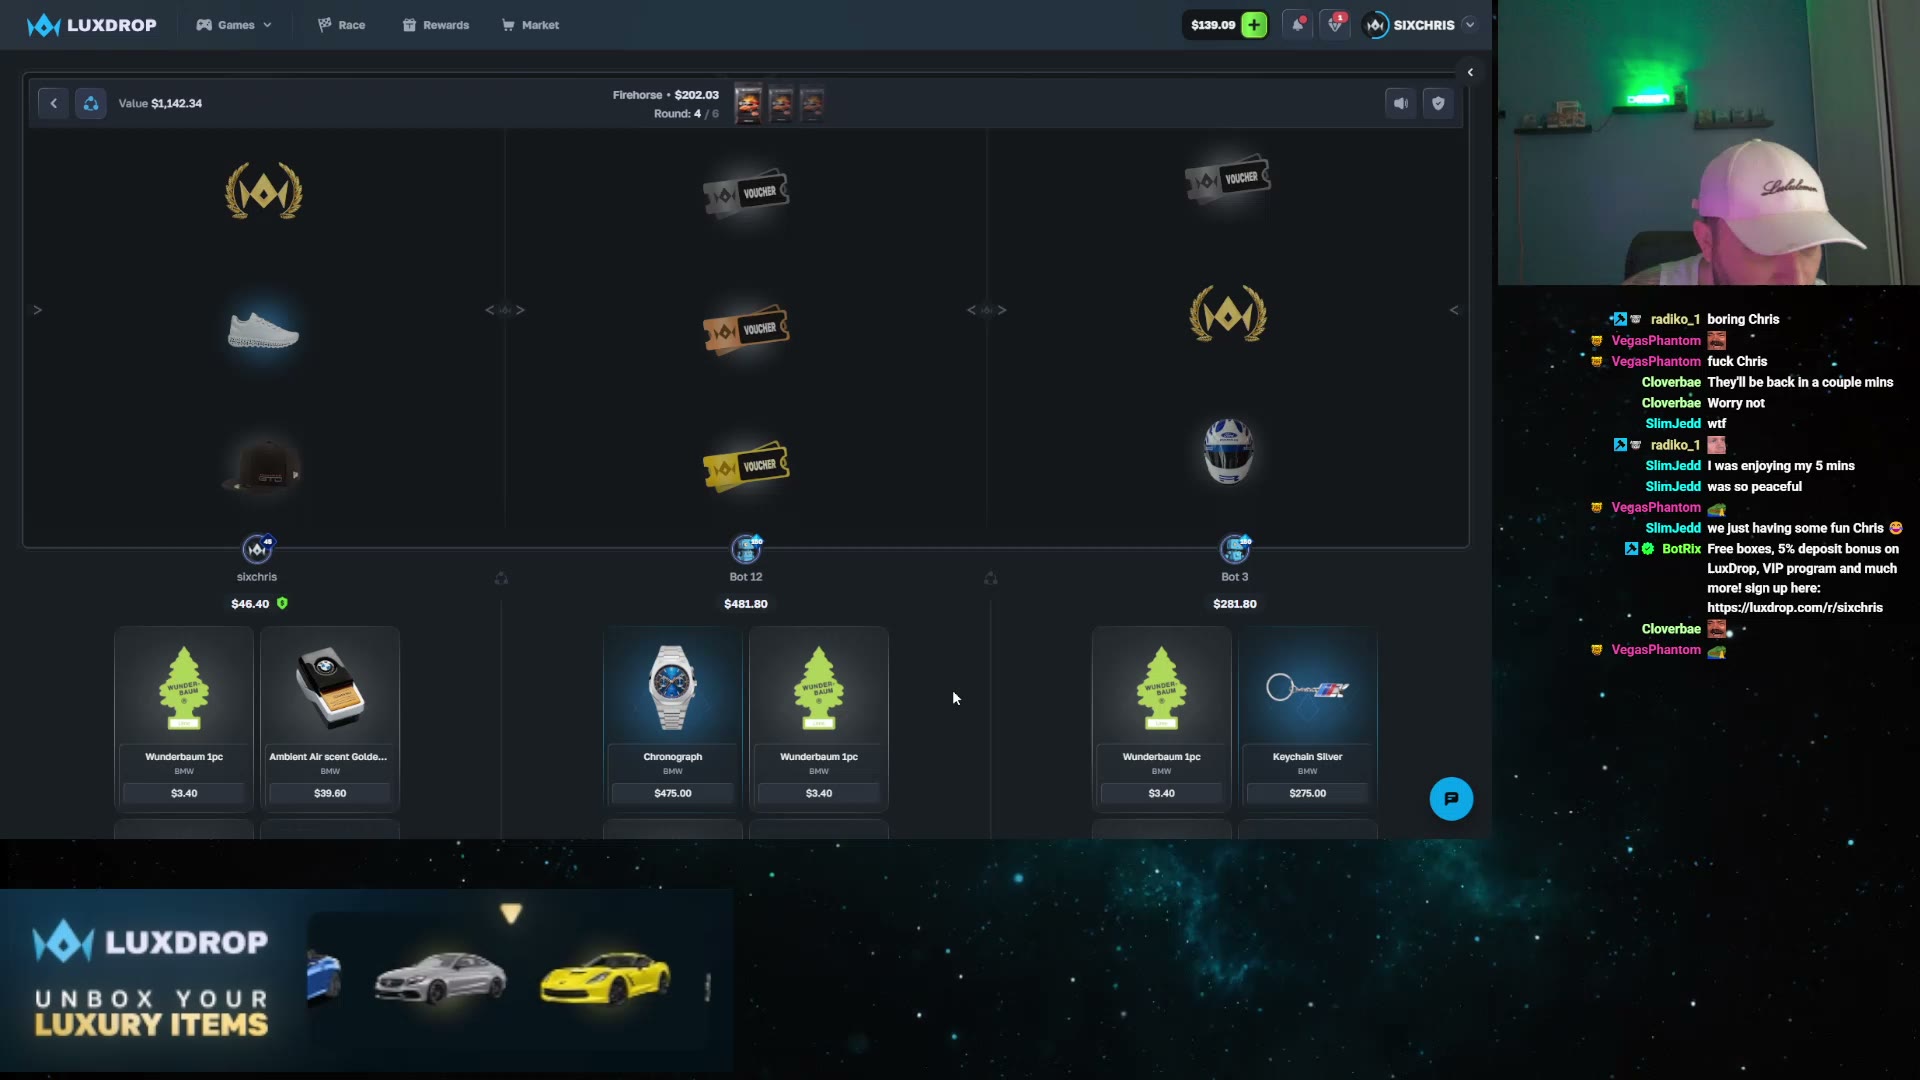Collapse the side panel with the chevron

tap(1470, 72)
